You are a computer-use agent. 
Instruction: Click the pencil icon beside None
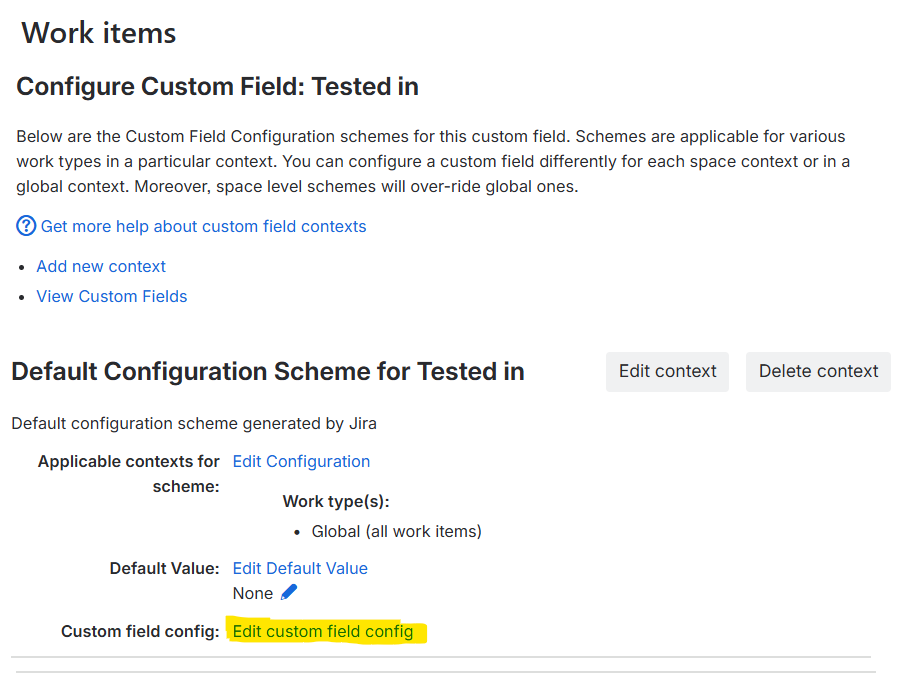[x=289, y=592]
